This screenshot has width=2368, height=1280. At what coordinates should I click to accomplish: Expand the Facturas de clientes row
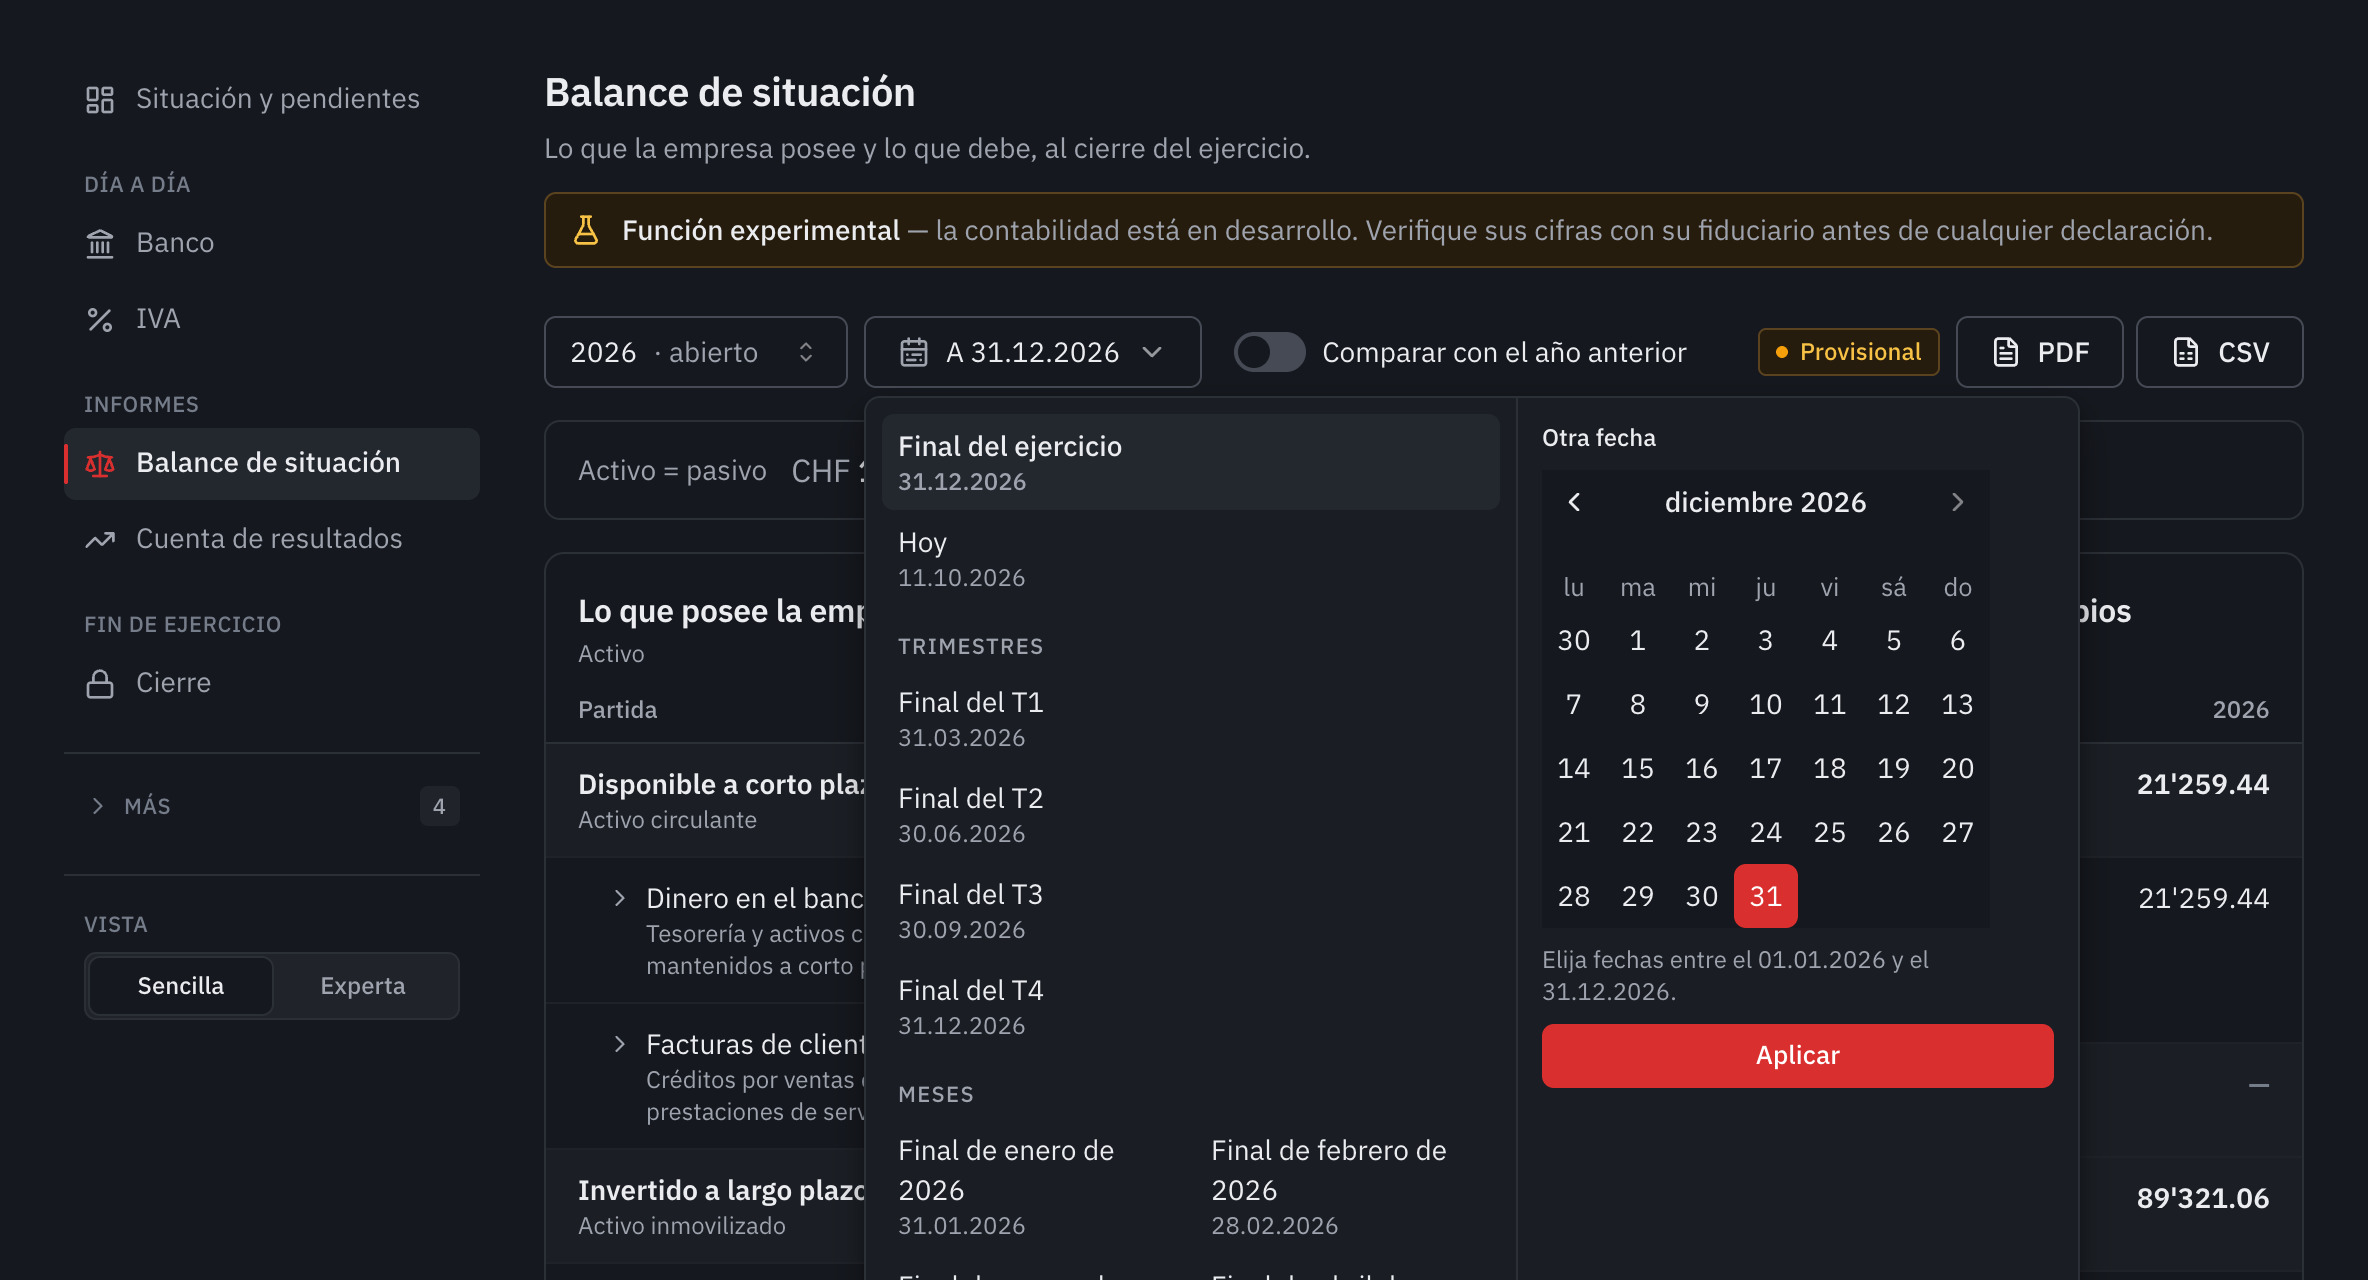(x=620, y=1044)
